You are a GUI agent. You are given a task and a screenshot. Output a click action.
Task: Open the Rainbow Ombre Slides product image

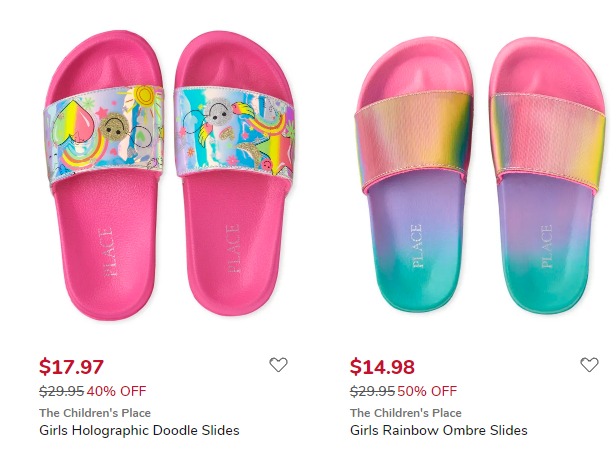point(480,175)
